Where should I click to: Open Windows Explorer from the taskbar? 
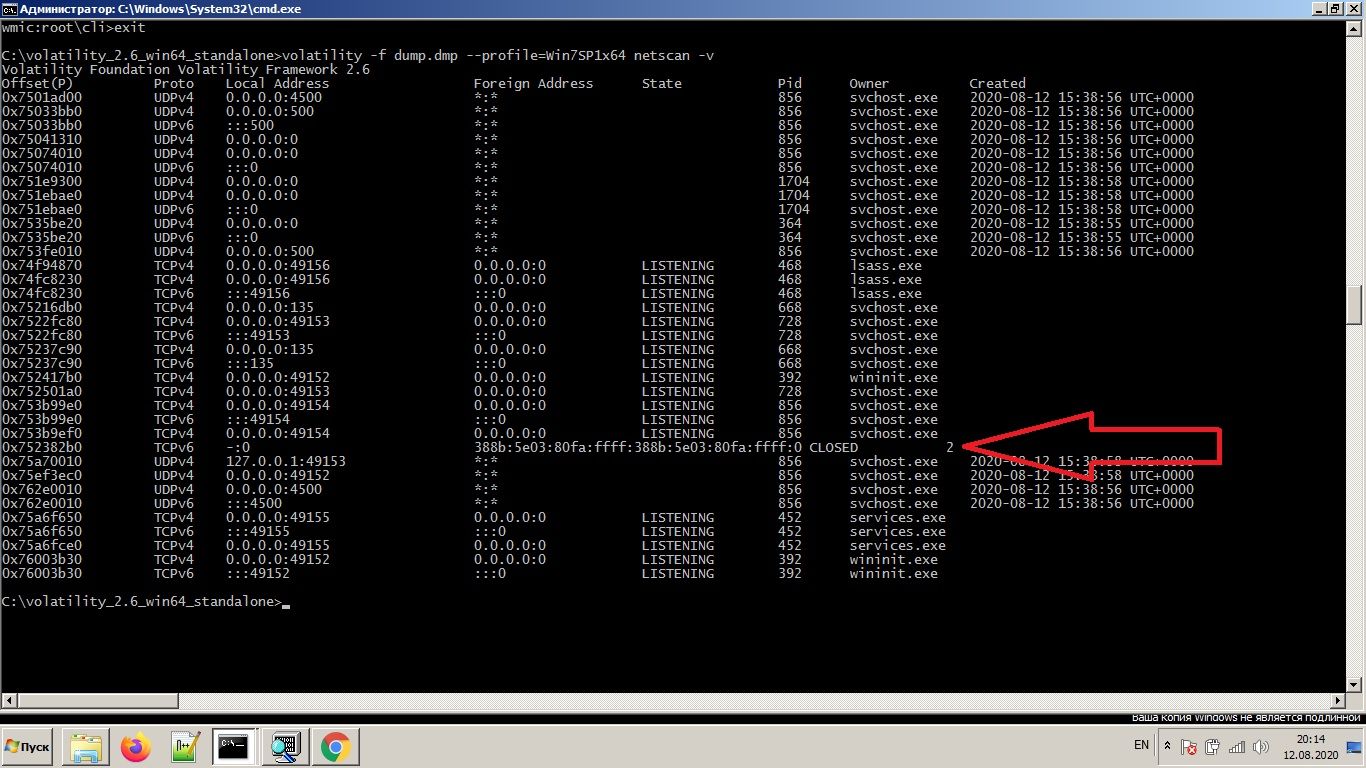[86, 746]
